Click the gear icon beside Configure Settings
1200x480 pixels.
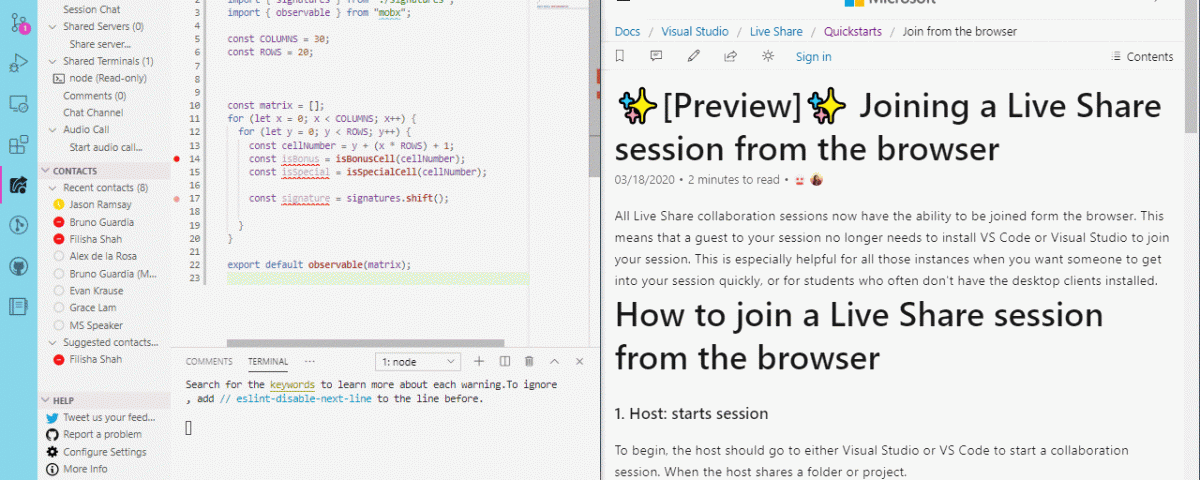(53, 452)
